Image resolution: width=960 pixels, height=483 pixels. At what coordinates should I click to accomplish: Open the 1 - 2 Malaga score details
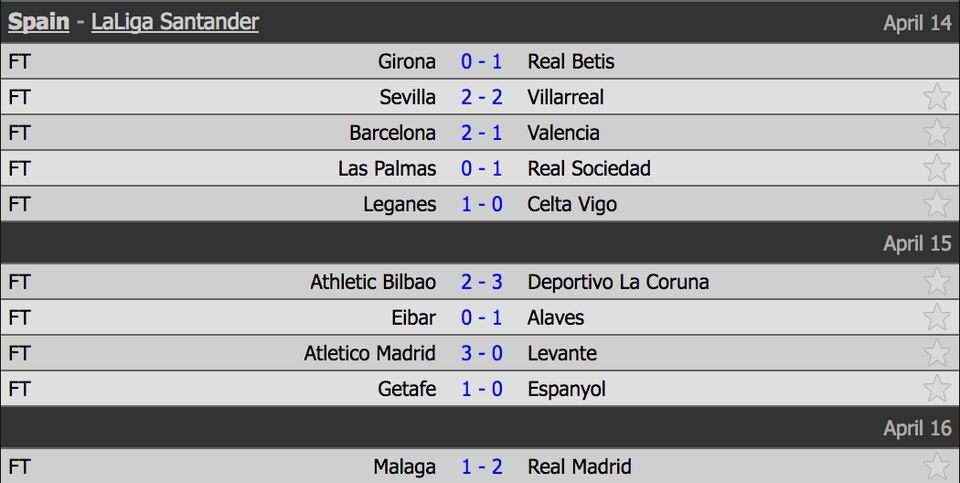click(482, 466)
